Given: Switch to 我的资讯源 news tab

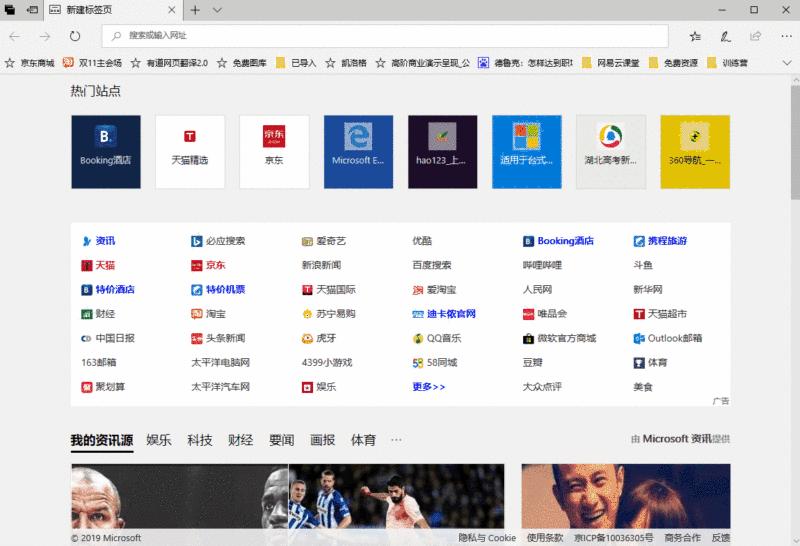Looking at the screenshot, I should click(102, 440).
